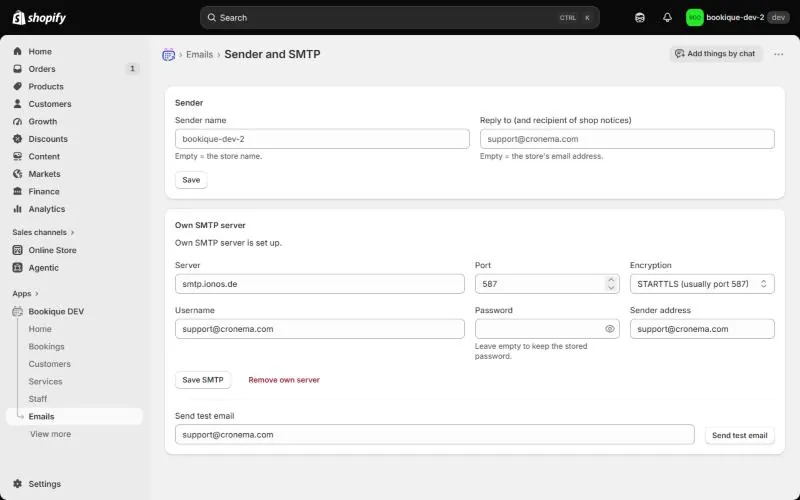This screenshot has height=500, width=800.
Task: Click the Content image icon
Action: (17, 156)
